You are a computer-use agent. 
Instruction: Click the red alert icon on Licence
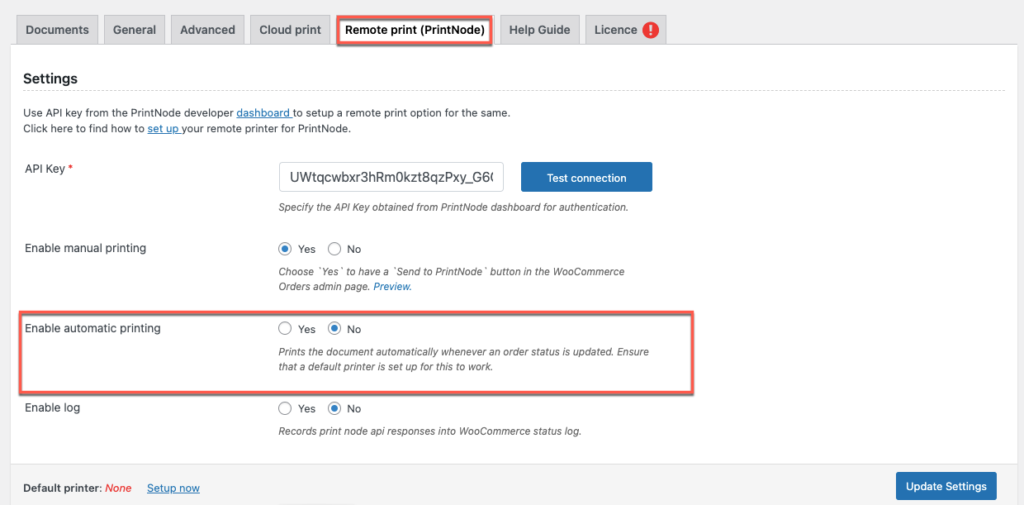tap(650, 30)
